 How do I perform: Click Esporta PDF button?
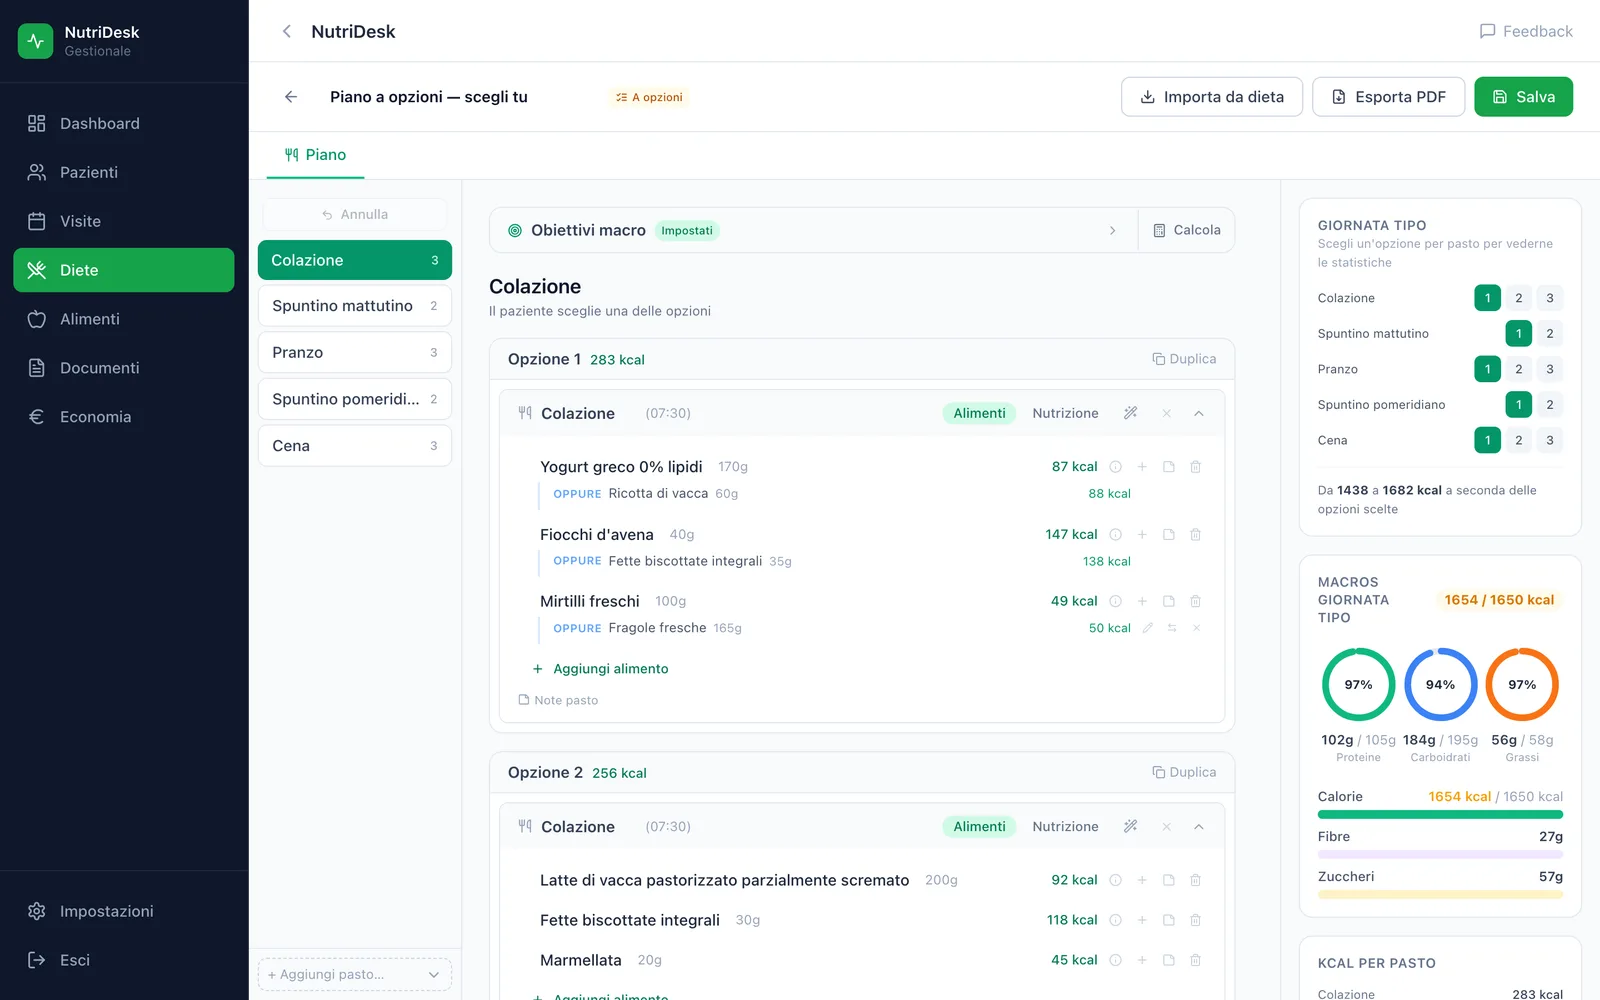[1388, 97]
